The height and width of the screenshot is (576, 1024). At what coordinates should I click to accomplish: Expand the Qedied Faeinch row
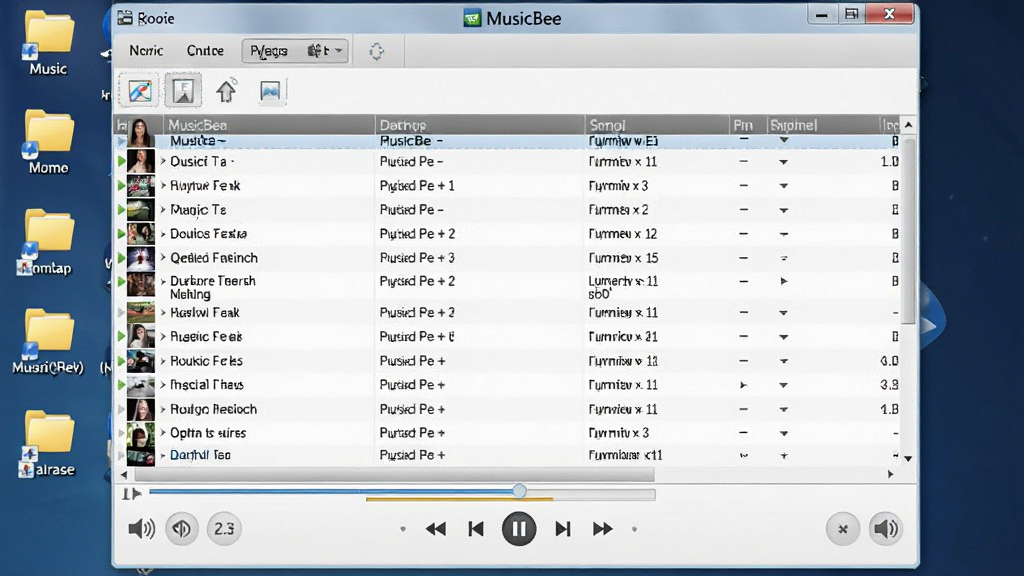(x=163, y=258)
